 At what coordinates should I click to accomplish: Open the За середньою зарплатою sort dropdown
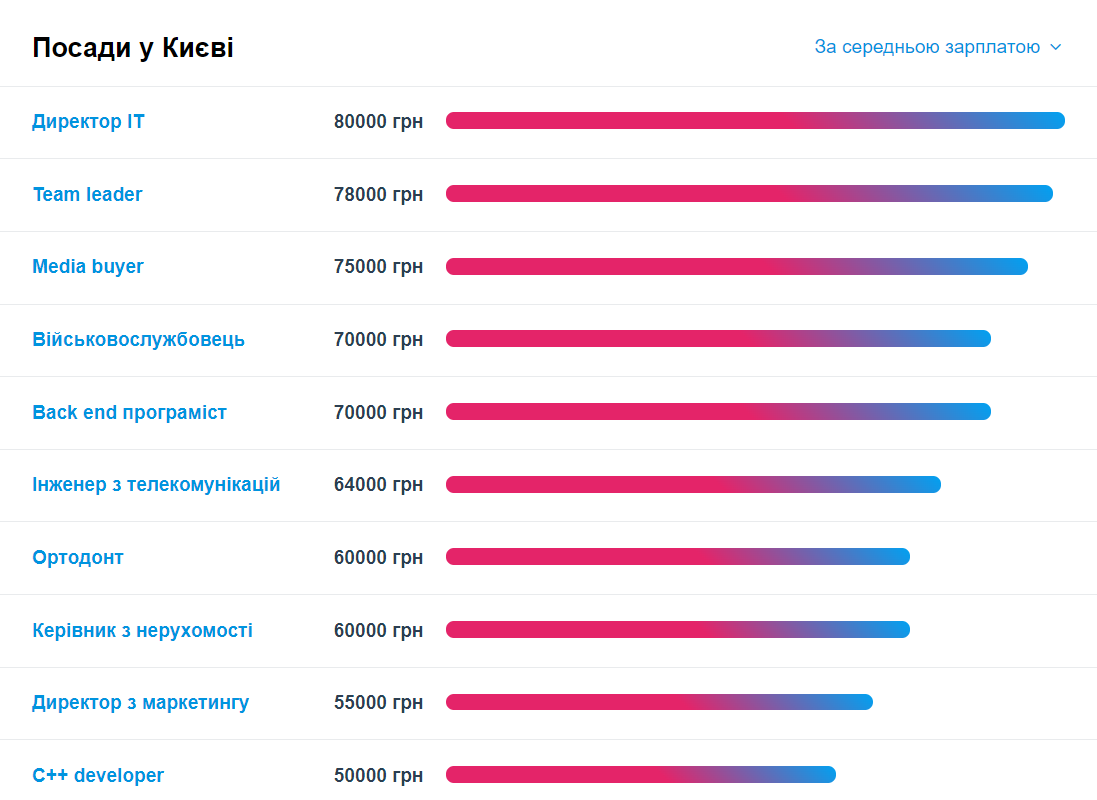[x=937, y=47]
